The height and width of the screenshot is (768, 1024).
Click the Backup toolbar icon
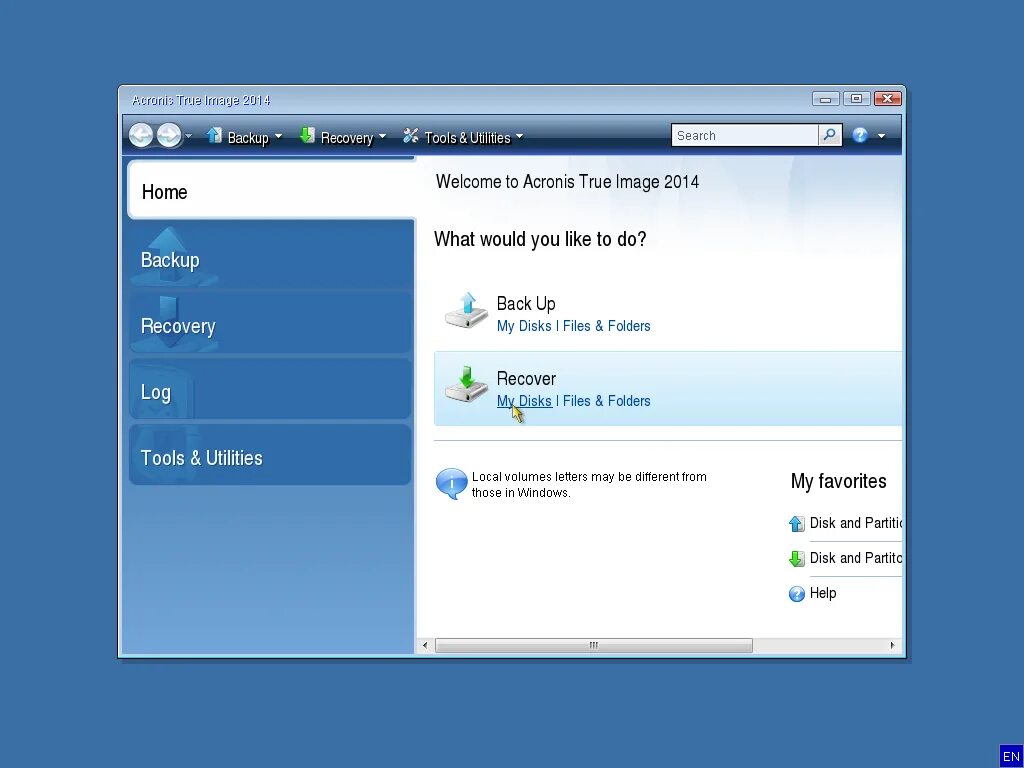(x=214, y=135)
